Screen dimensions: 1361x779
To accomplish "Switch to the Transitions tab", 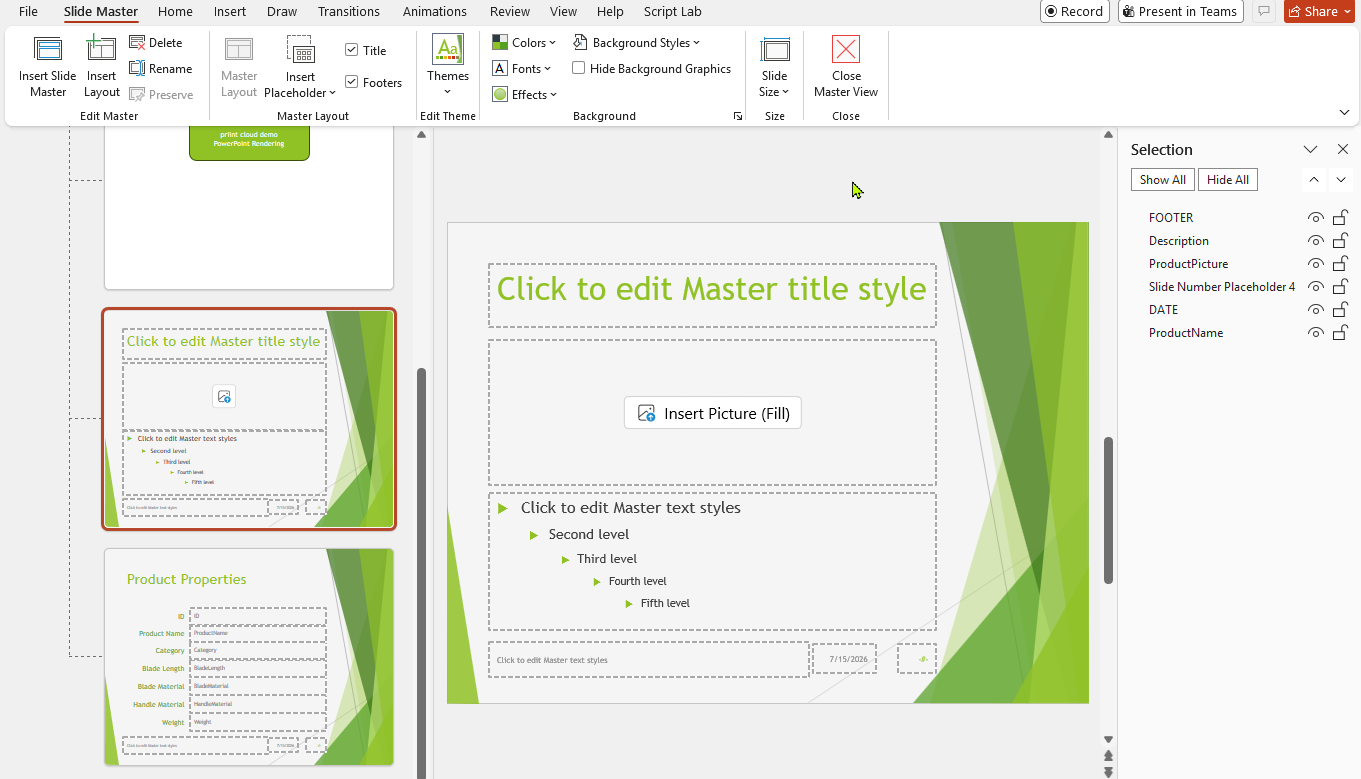I will [x=349, y=12].
